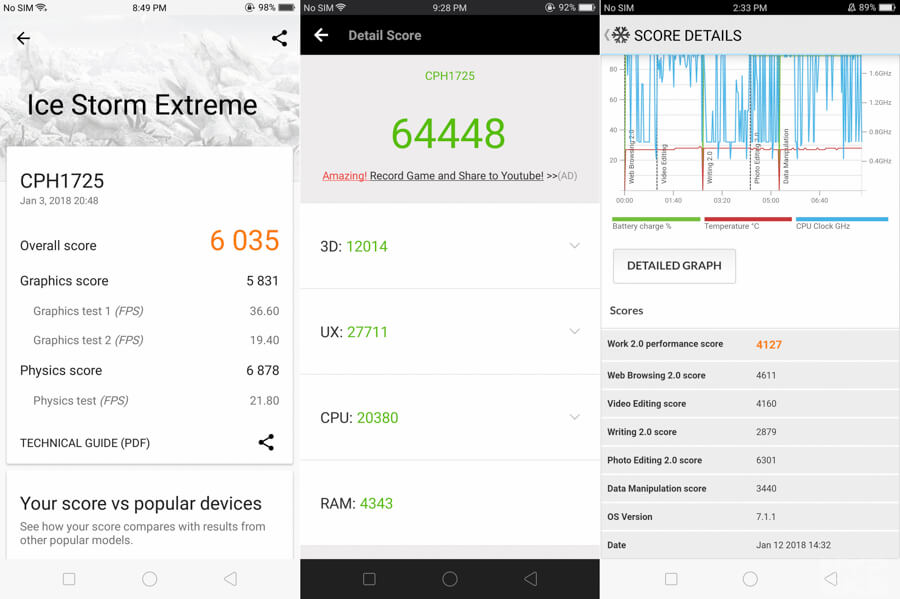
Task: Tap back arrow on Ice Storm Extreme screen
Action: click(x=23, y=39)
